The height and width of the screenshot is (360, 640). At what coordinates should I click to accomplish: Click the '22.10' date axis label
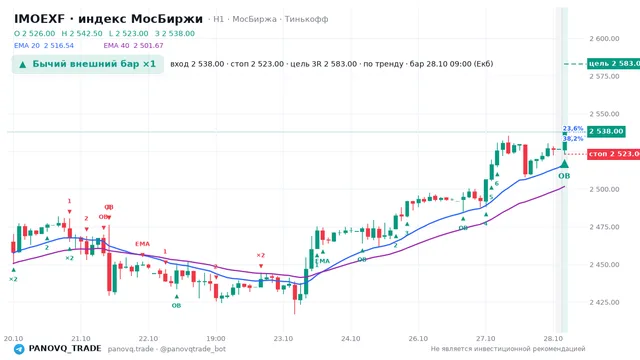pyautogui.click(x=148, y=339)
